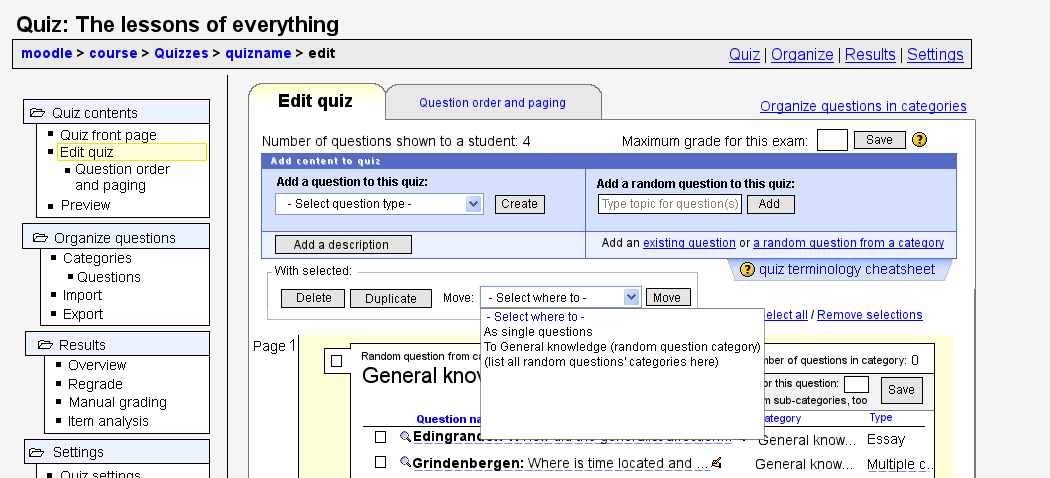Click the Results folder icon in sidebar
Screen dimensions: 1050x478
point(45,345)
